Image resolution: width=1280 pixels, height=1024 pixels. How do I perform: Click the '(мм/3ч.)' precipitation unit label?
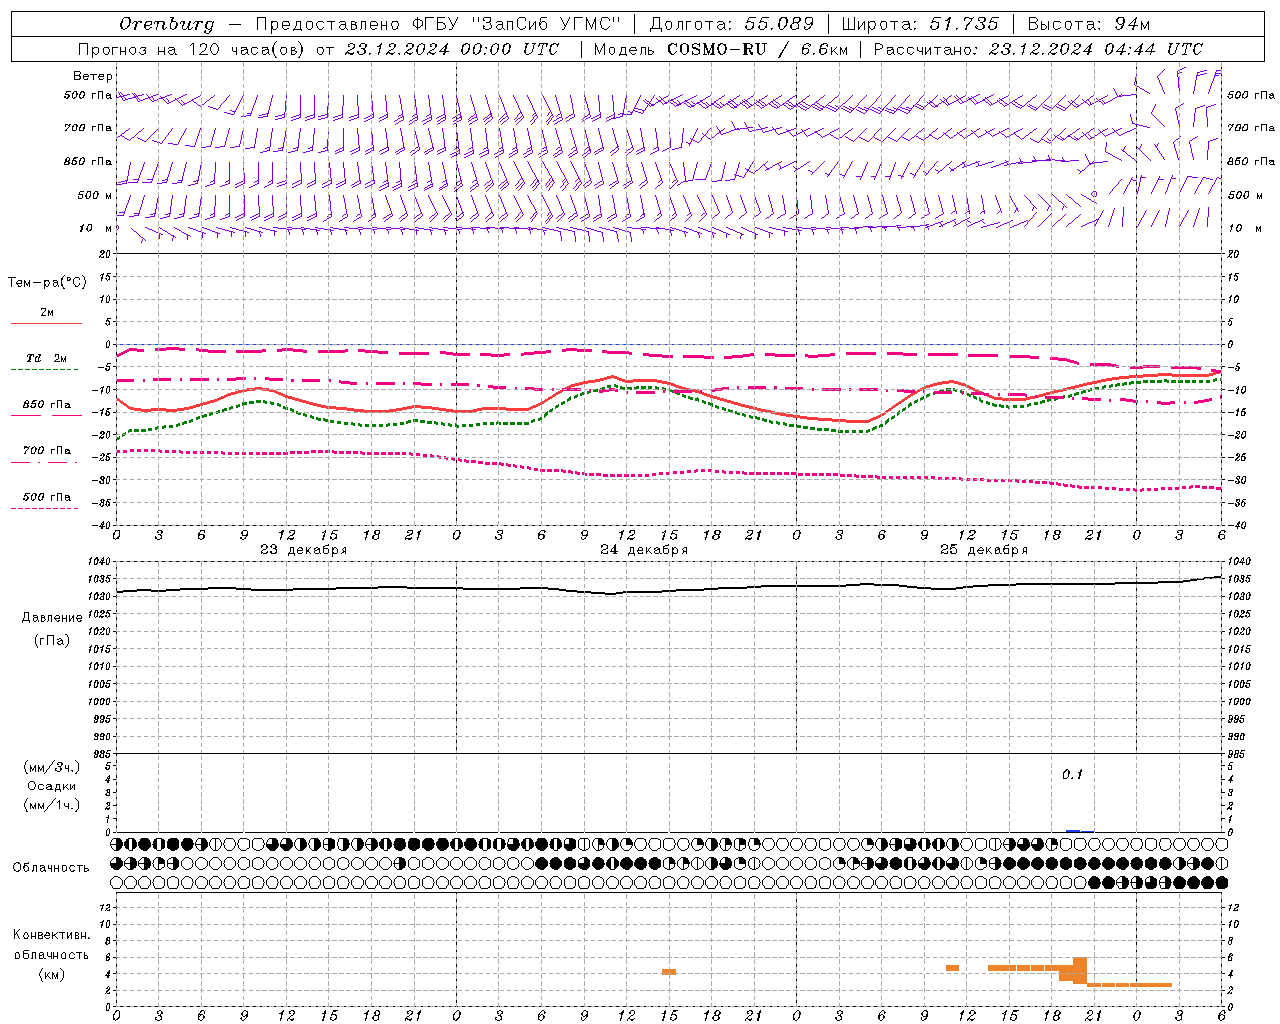(52, 767)
